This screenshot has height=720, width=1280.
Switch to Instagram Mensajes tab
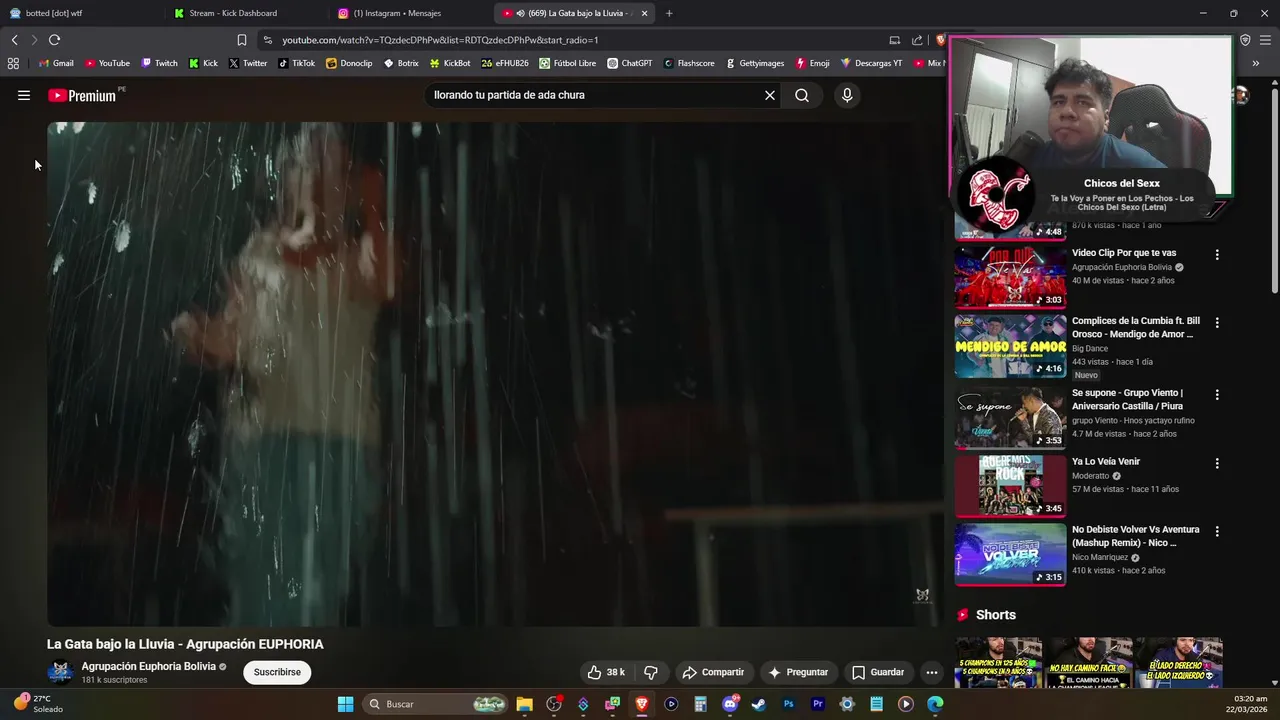[411, 13]
